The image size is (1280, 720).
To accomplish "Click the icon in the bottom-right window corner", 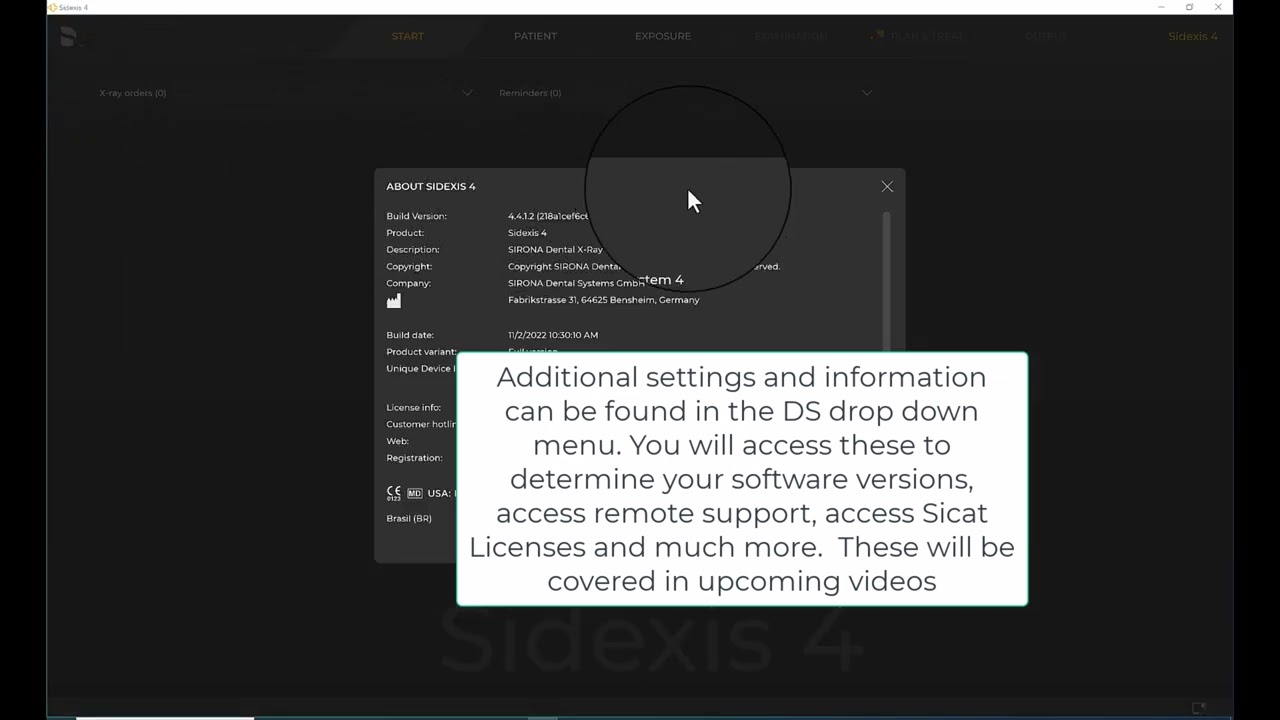I will (x=1199, y=708).
